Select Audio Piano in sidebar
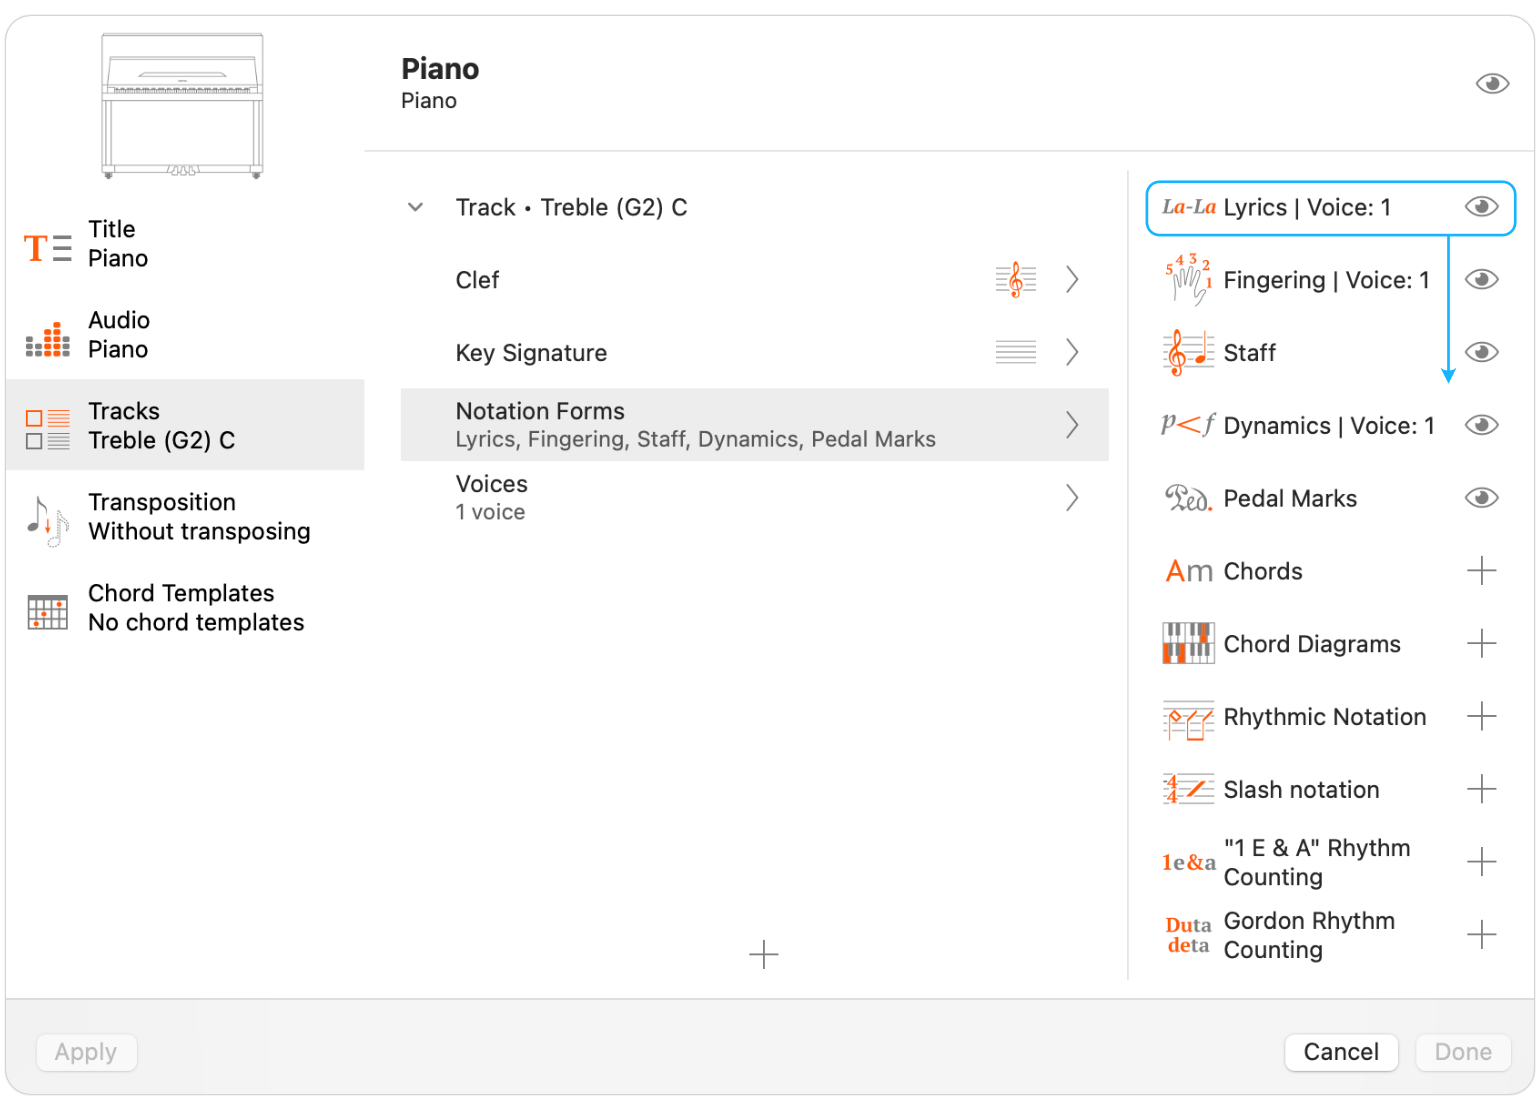Viewport: 1540px width, 1110px height. [185, 335]
